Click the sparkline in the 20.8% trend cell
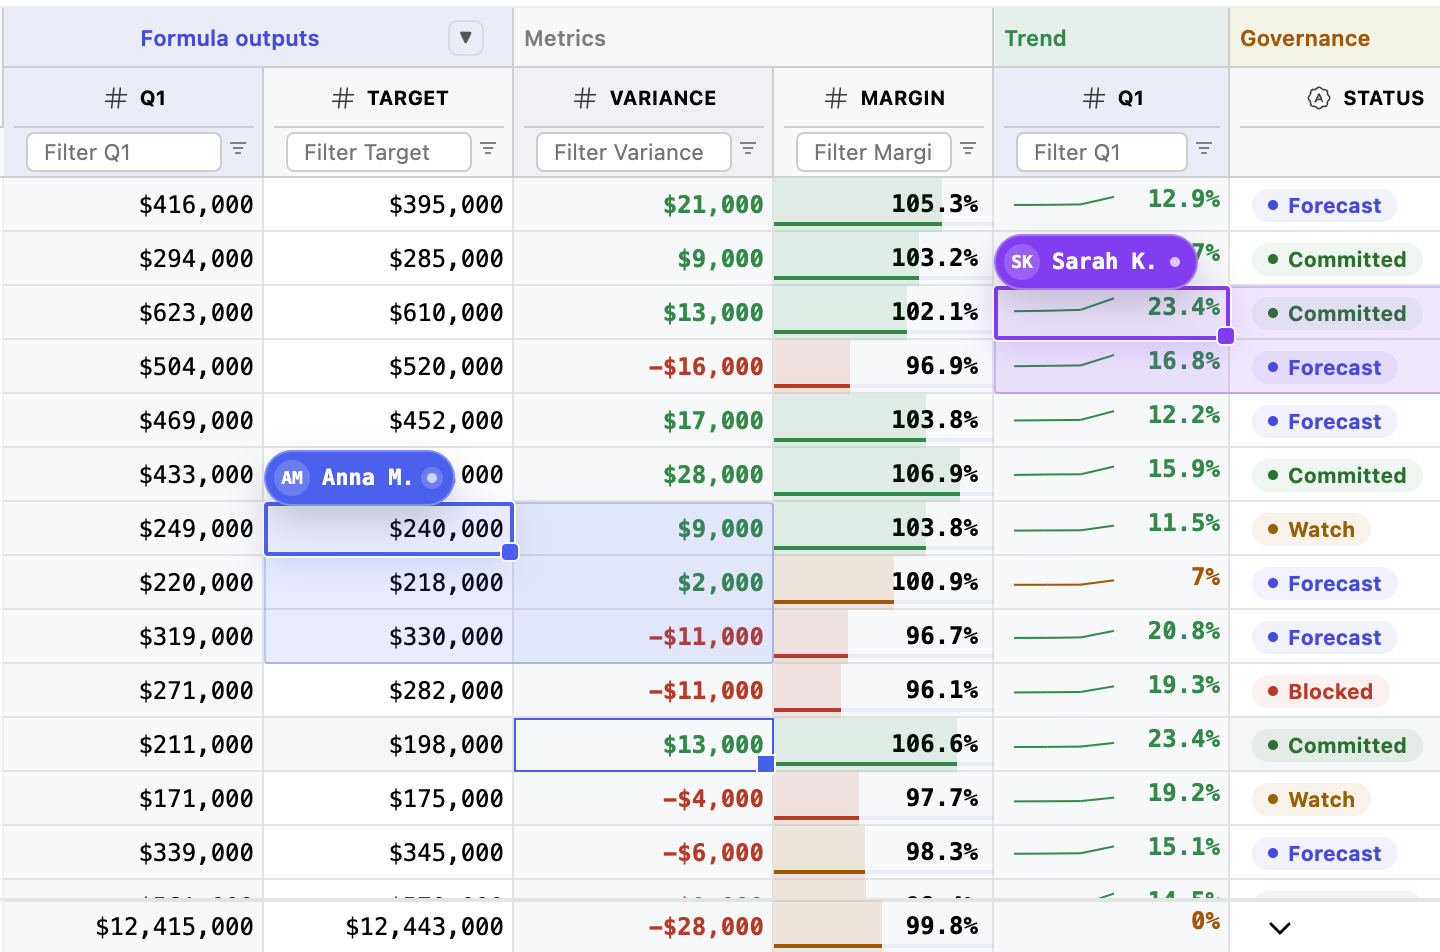The image size is (1440, 952). click(x=1064, y=635)
